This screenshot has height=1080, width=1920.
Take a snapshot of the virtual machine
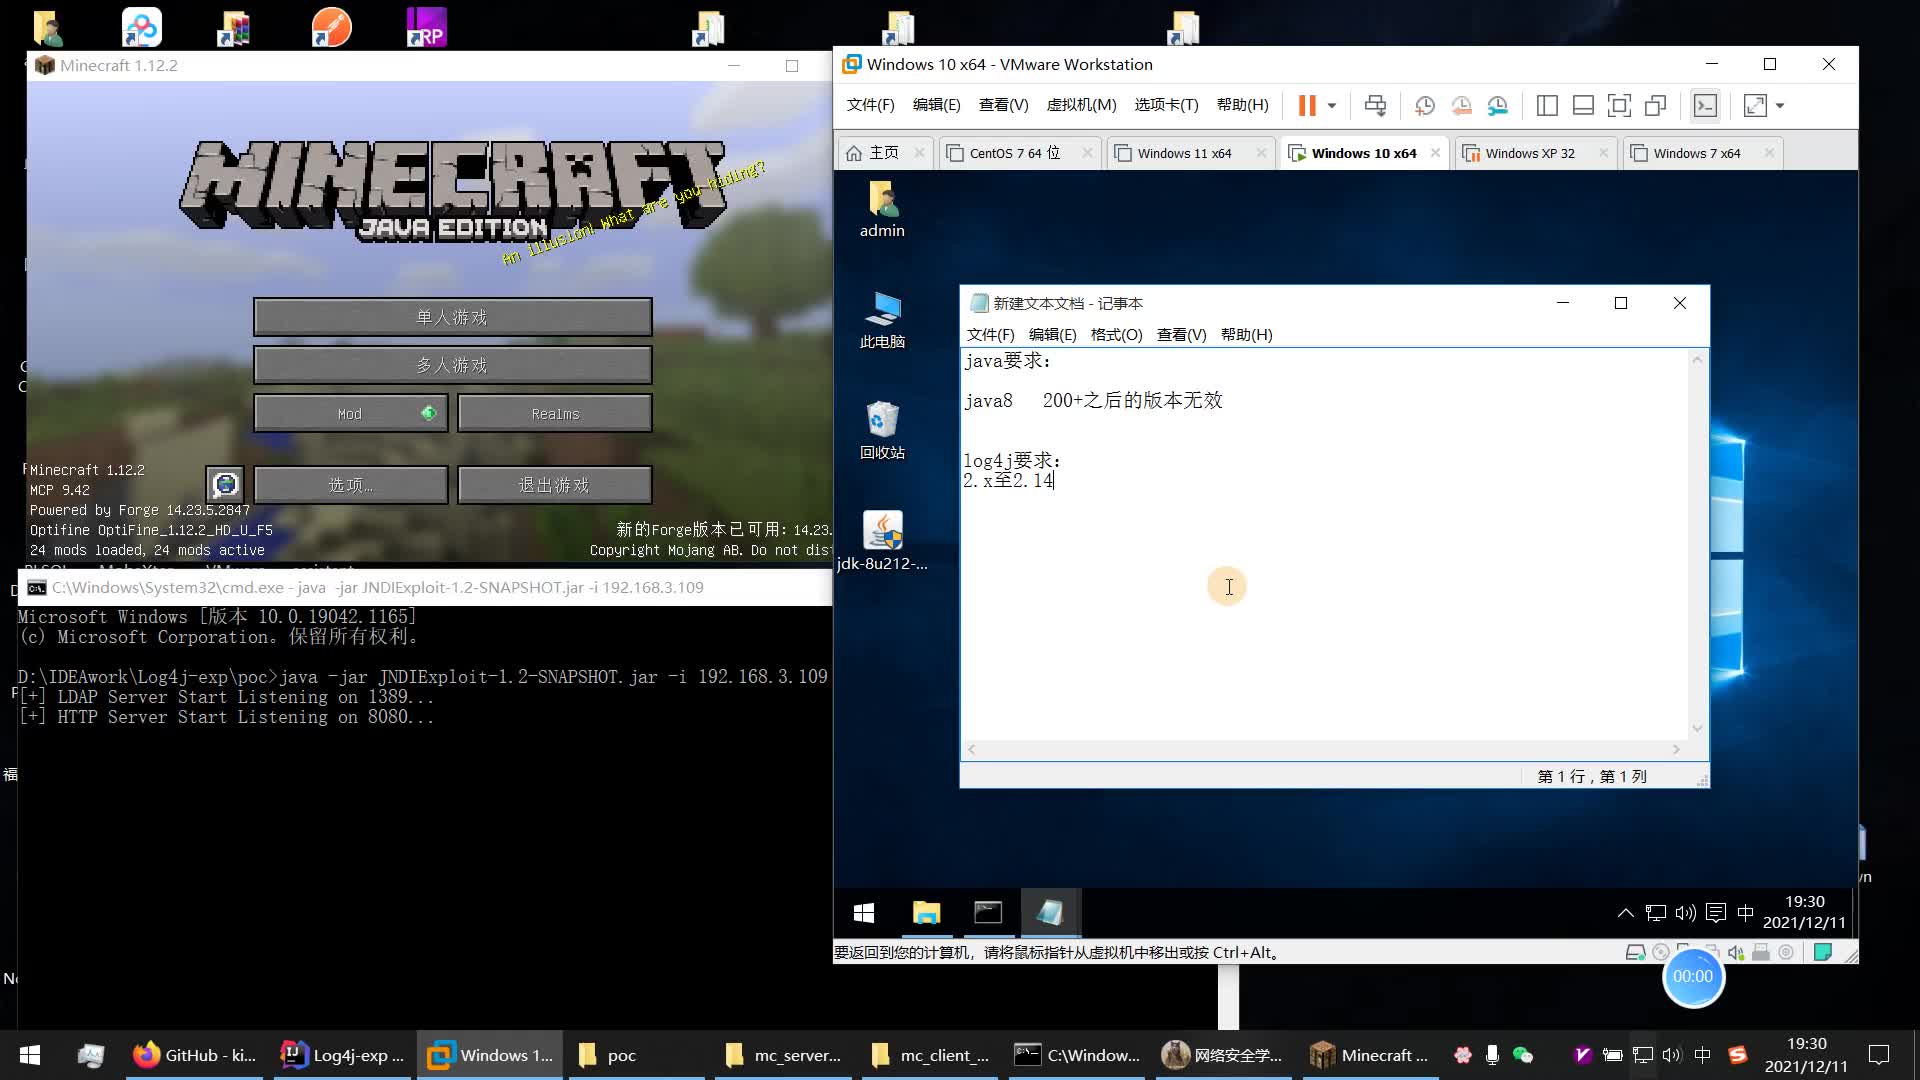pyautogui.click(x=1425, y=105)
